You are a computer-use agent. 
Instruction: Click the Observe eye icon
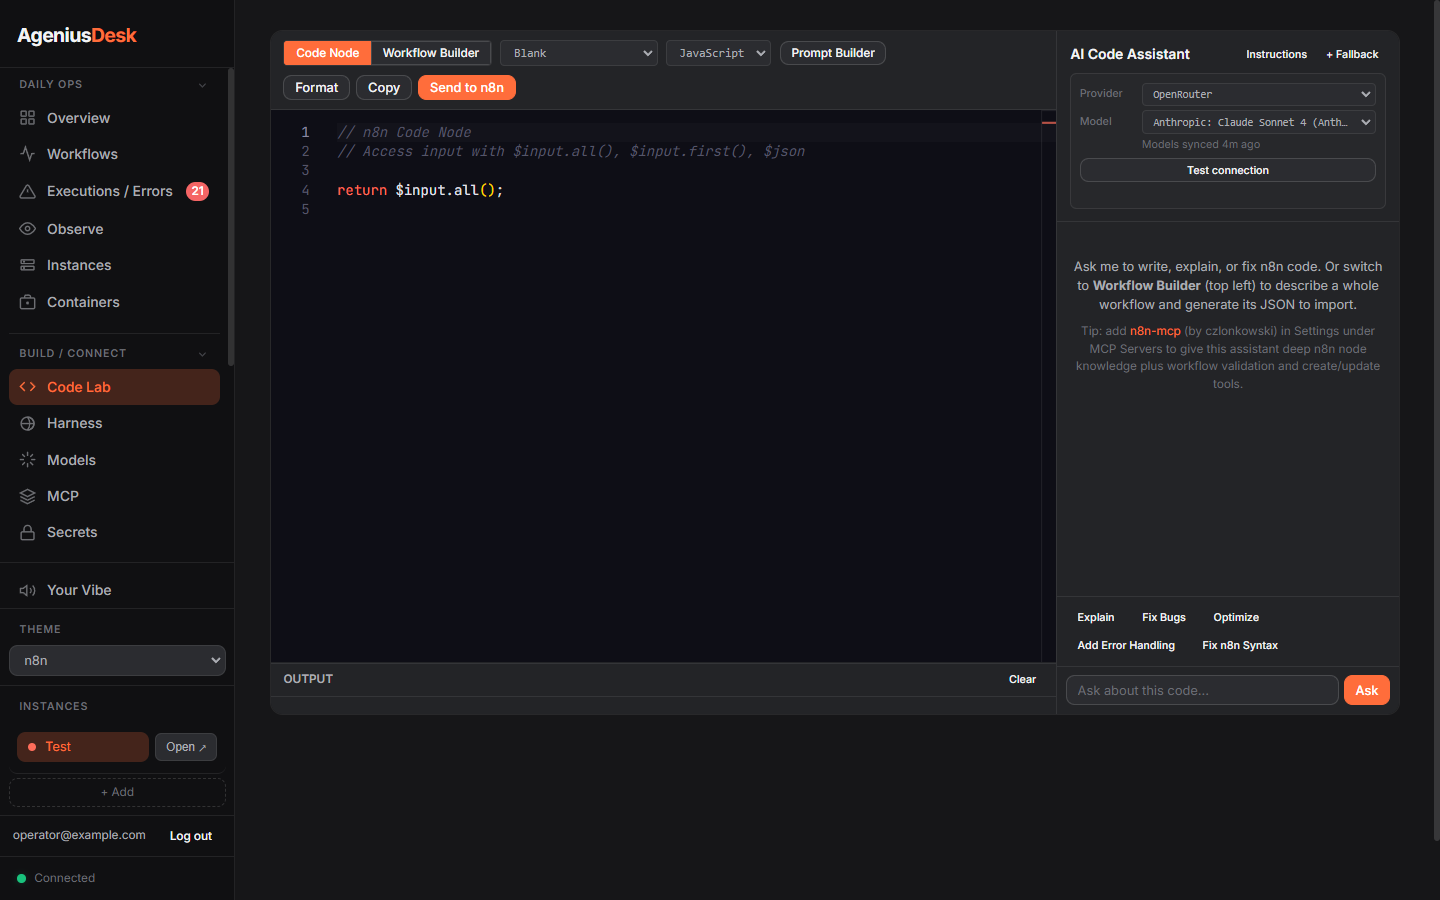[x=27, y=229]
